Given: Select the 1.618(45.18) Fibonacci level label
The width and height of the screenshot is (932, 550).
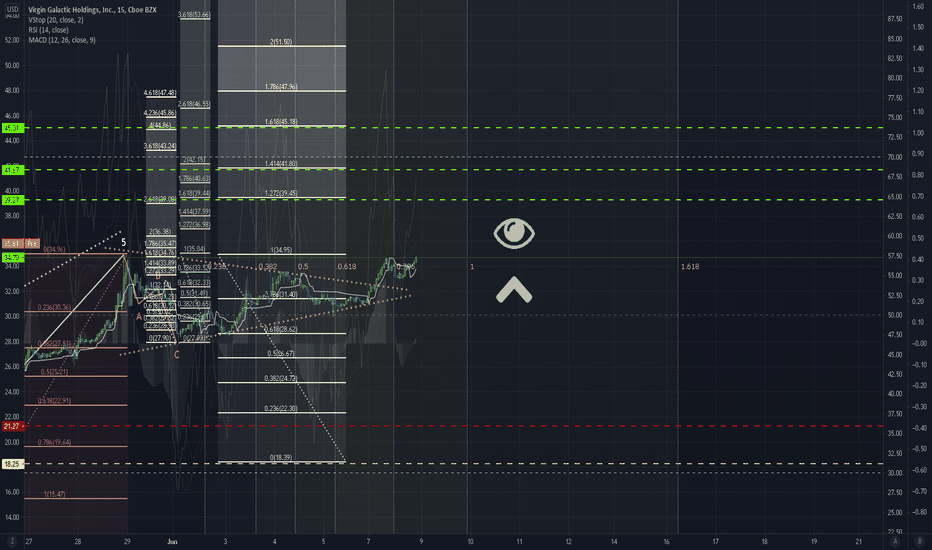Looking at the screenshot, I should 281,122.
